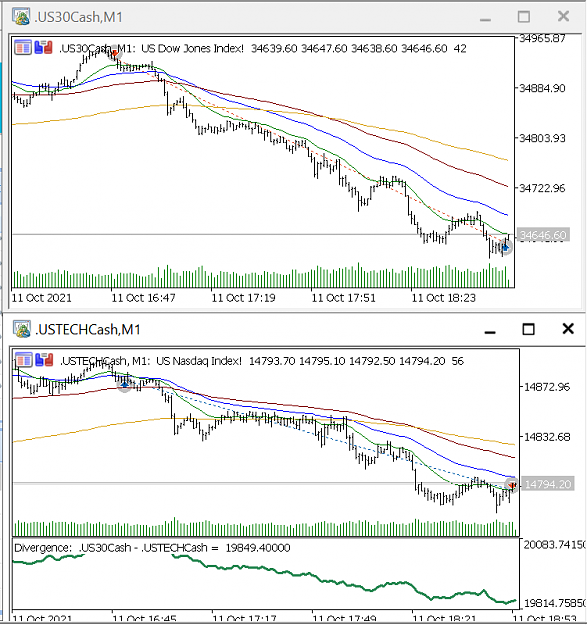Click the US Nasdaq Index chart caption
This screenshot has height=625, width=587.
point(199,361)
